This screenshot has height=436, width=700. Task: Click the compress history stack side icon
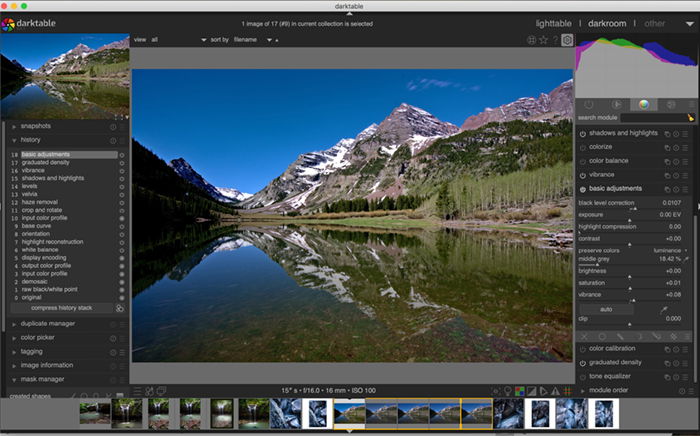pyautogui.click(x=119, y=308)
